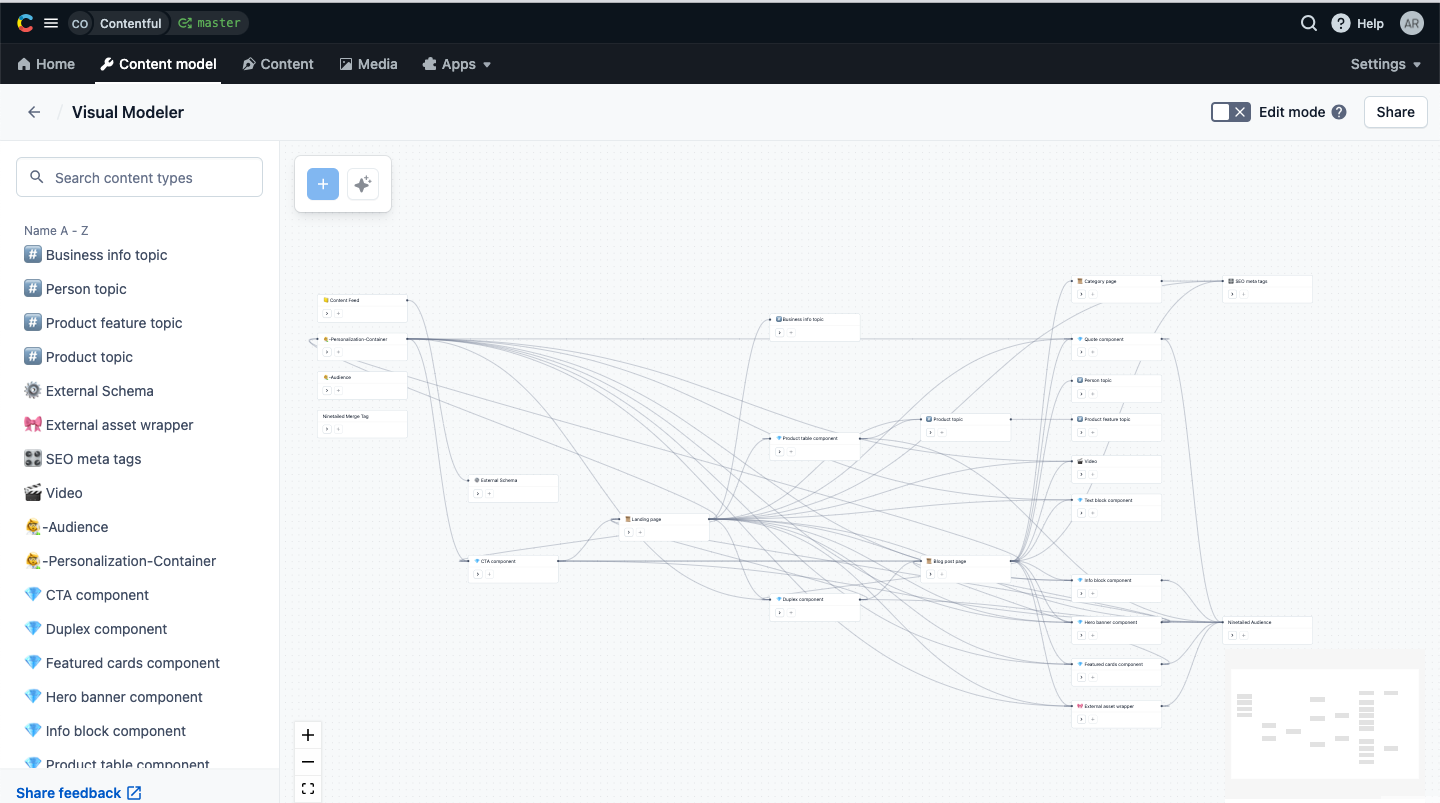
Task: Open search with the magnifier icon
Action: 1309,22
